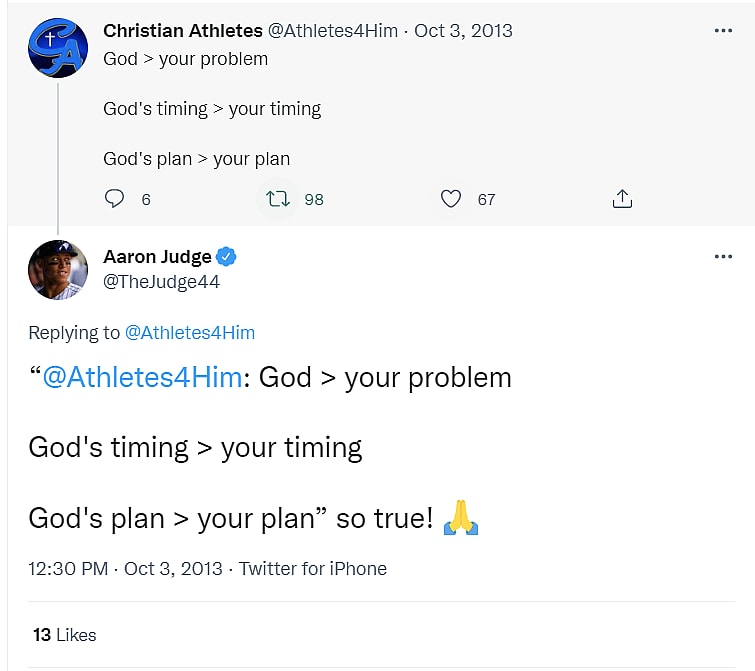Click Aaron Judge profile picture
The image size is (755, 671).
(58, 269)
